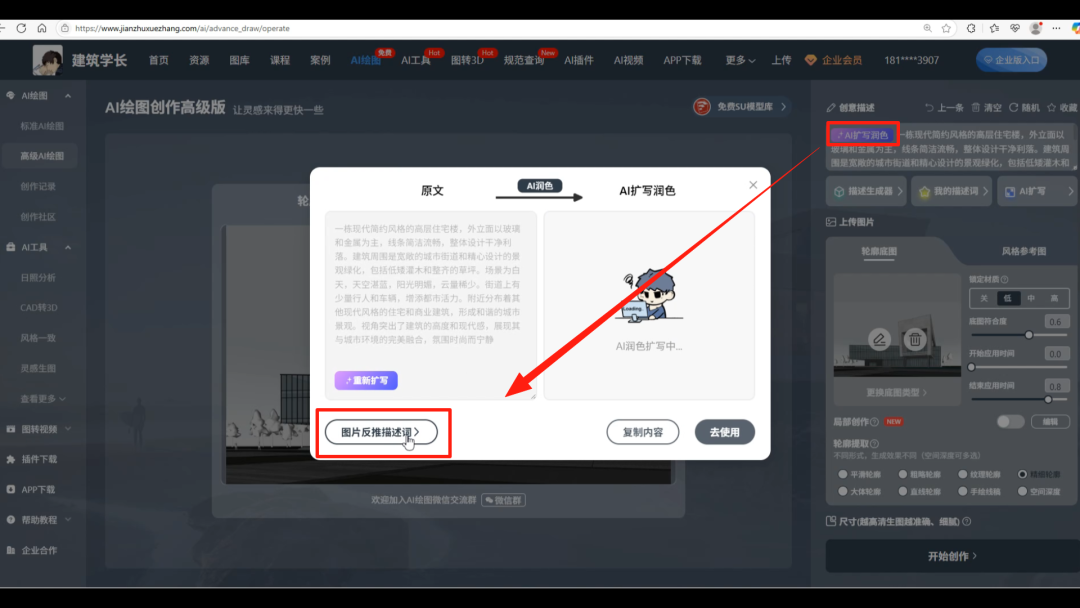
Task: Click delete trash icon on base image
Action: point(915,339)
